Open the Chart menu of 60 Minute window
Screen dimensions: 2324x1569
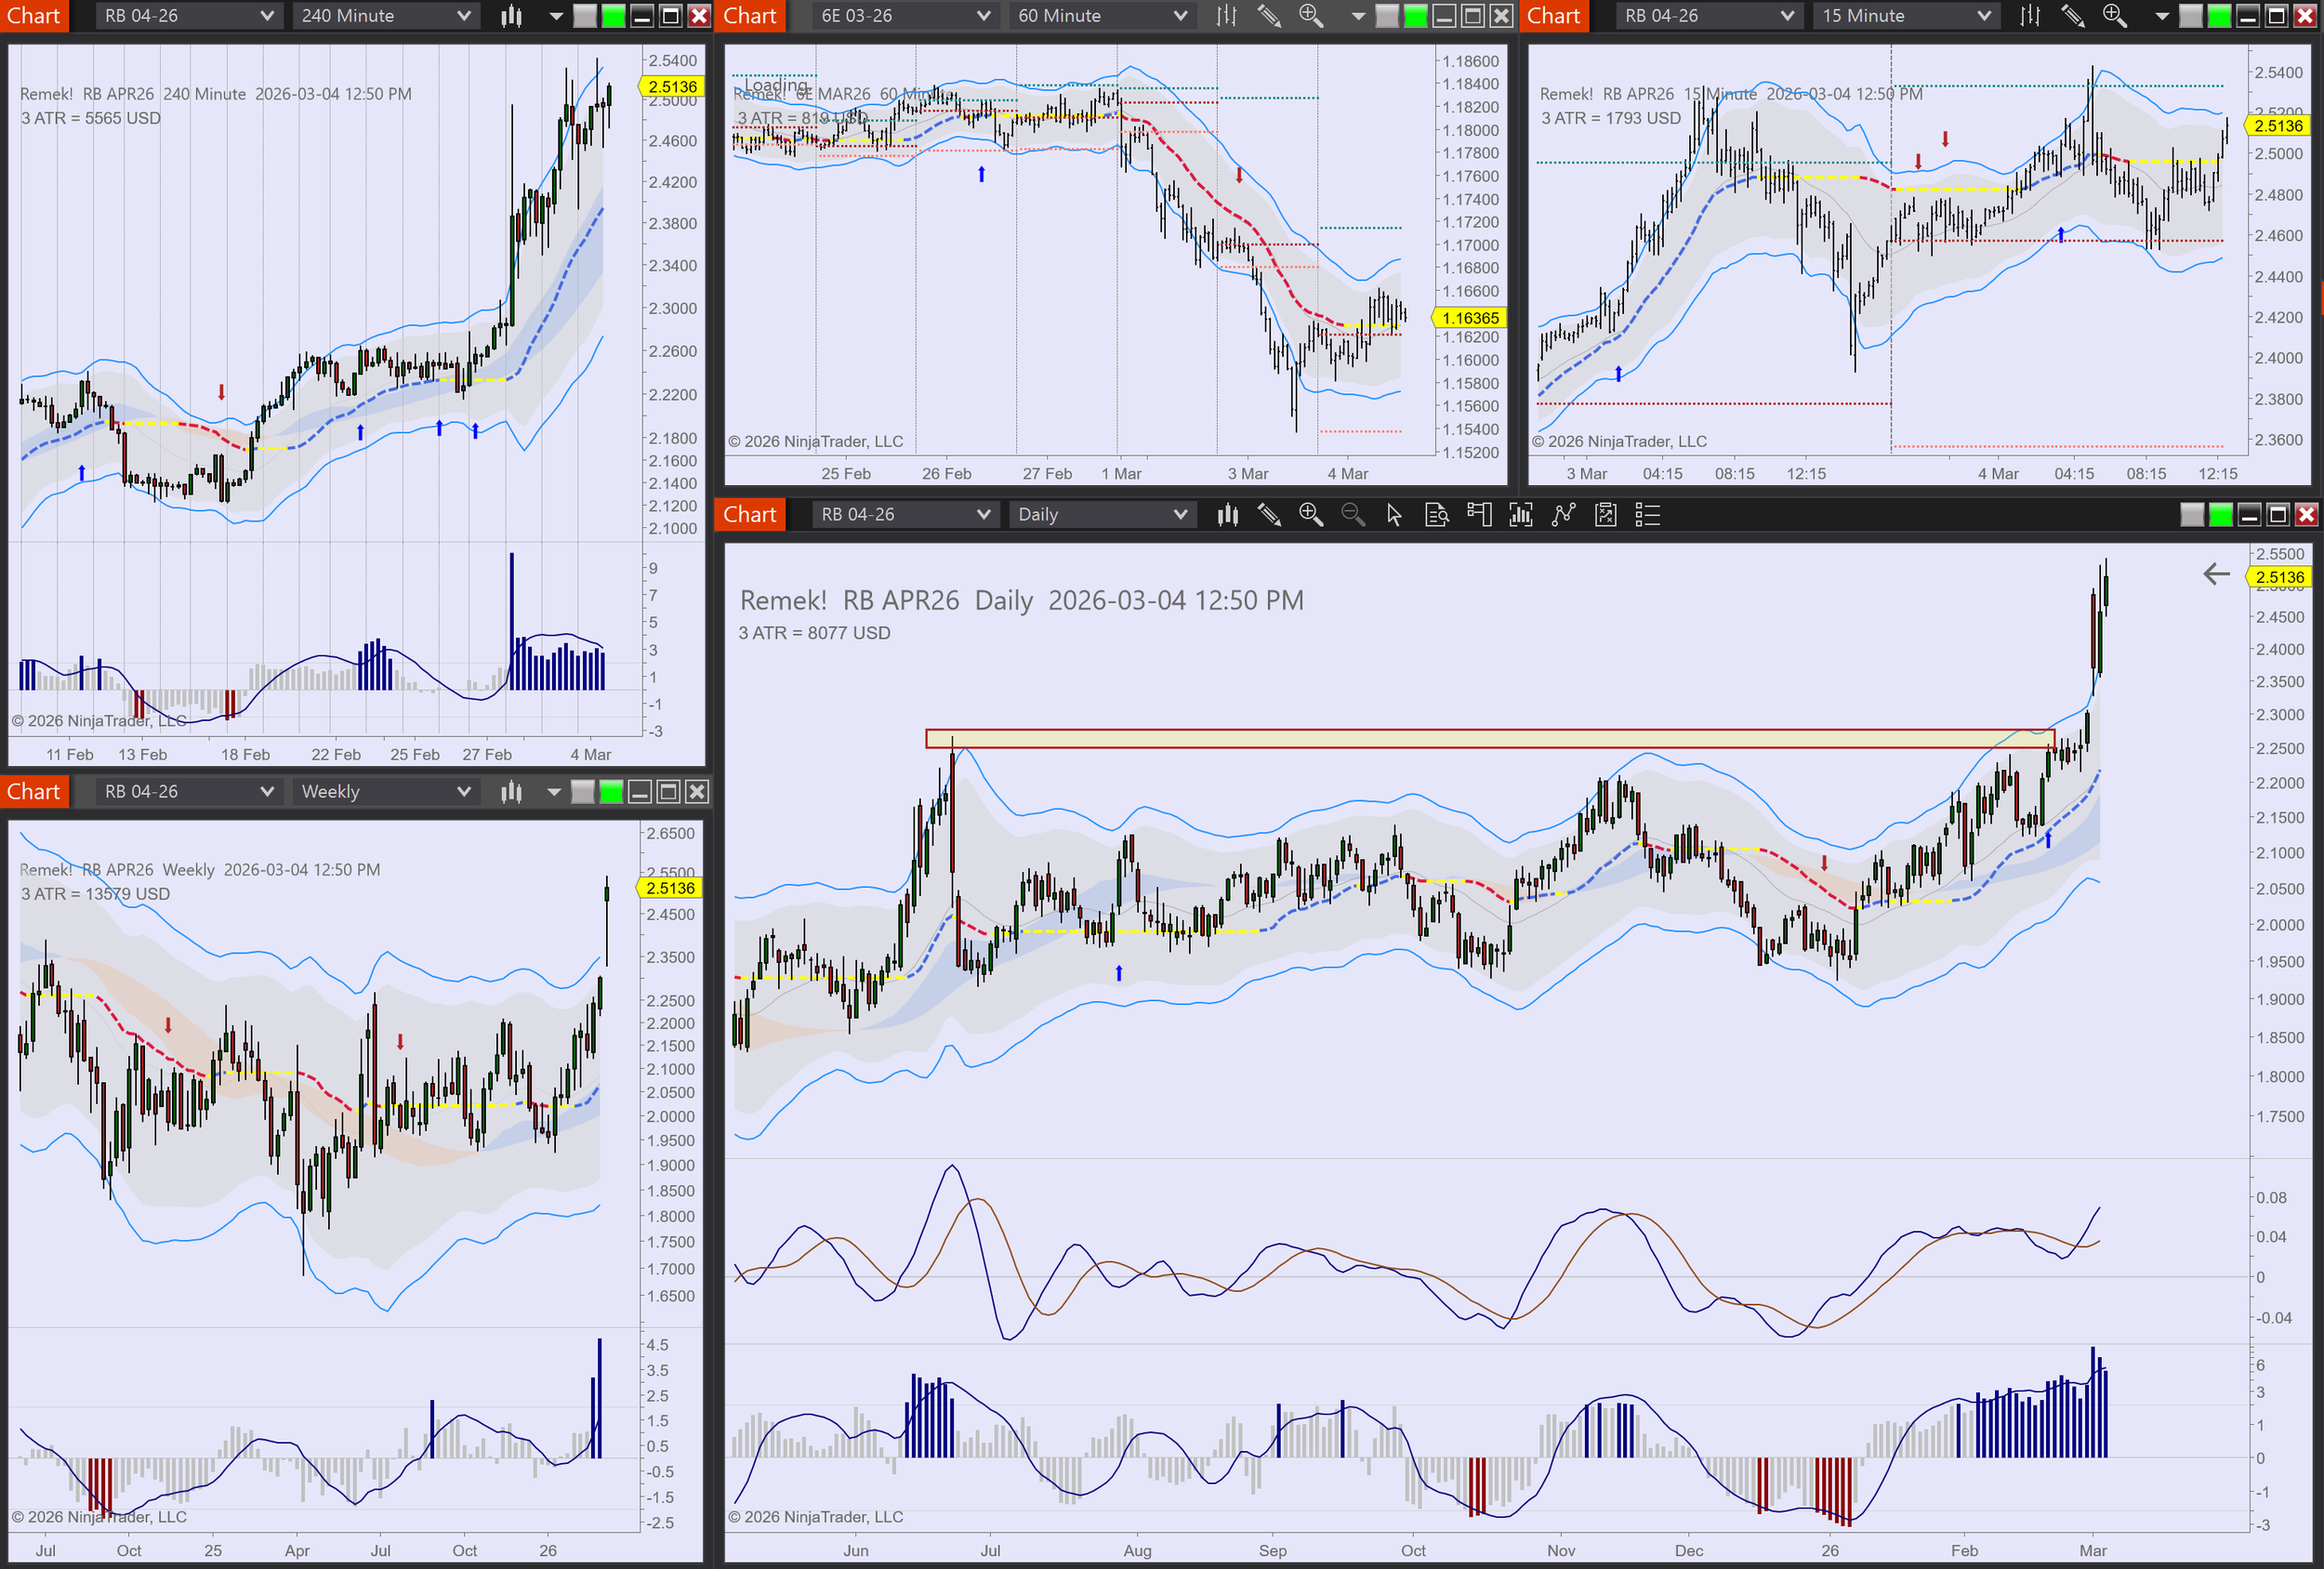point(750,16)
